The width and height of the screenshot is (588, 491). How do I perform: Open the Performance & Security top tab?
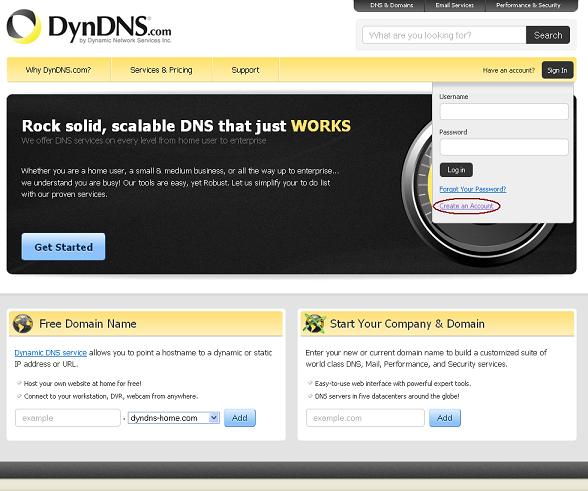tap(528, 5)
